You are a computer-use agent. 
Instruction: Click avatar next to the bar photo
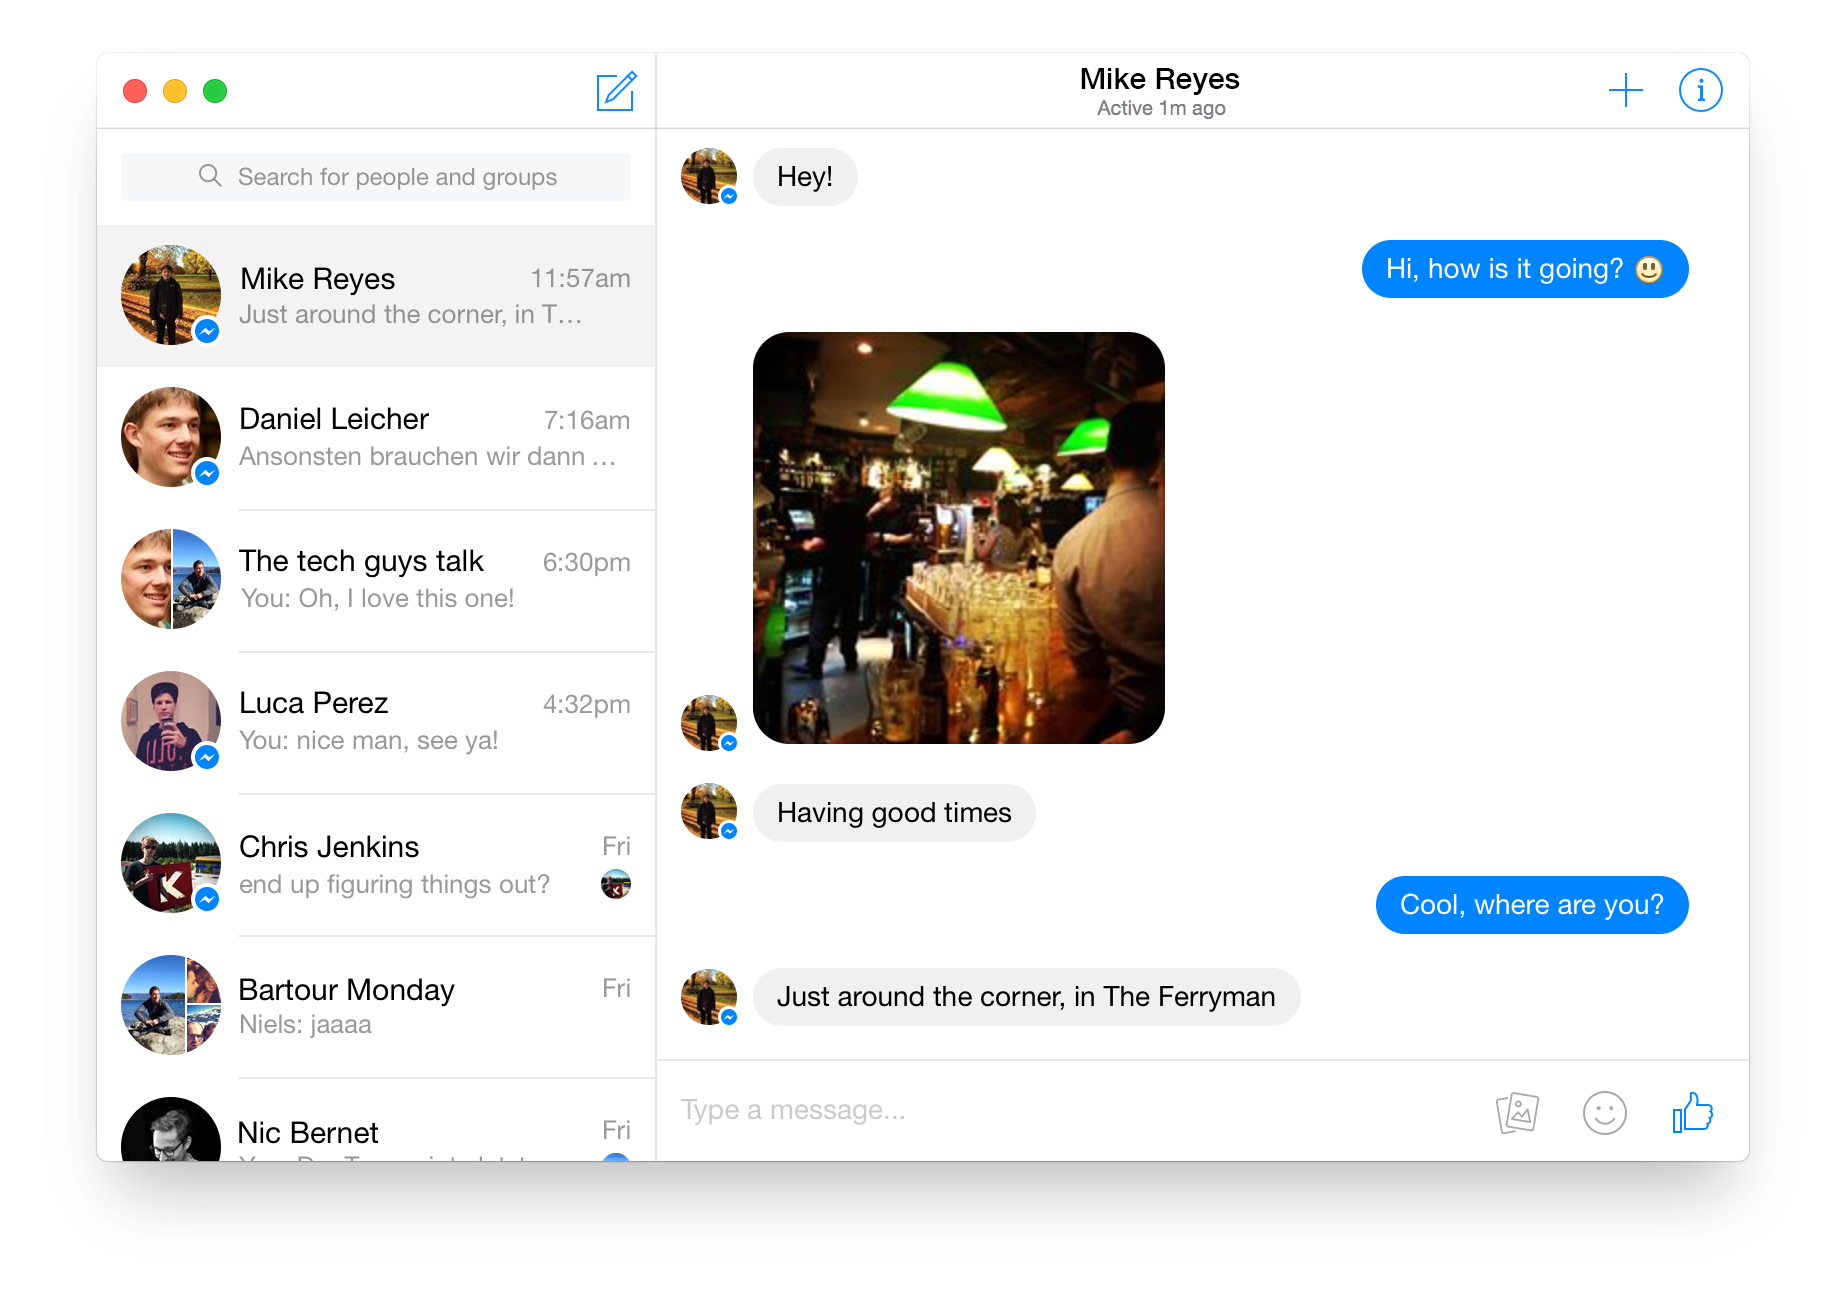point(709,723)
